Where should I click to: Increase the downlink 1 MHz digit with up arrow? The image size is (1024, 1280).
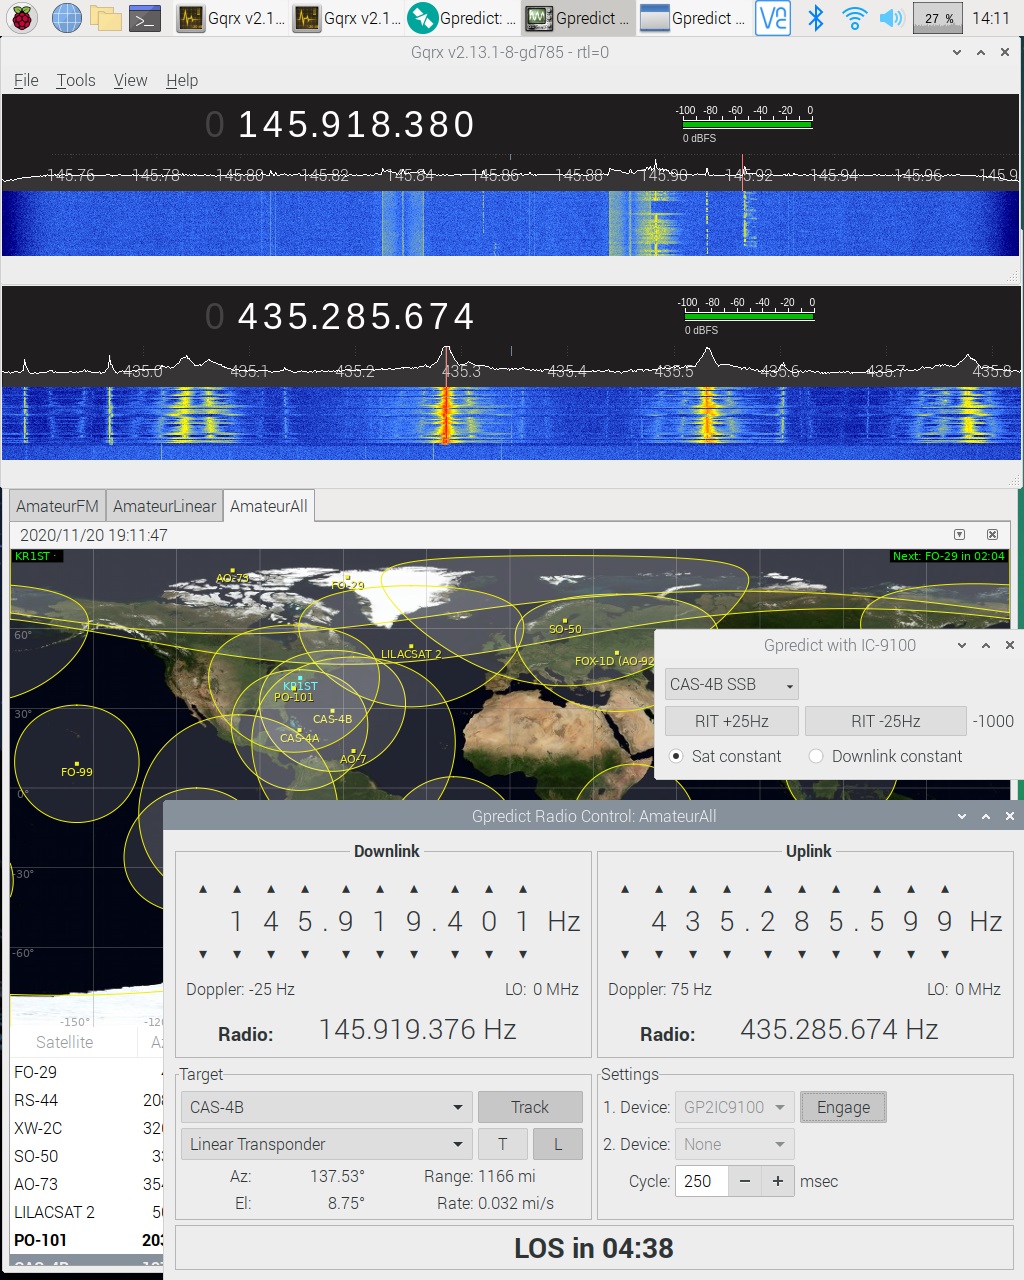[x=305, y=888]
